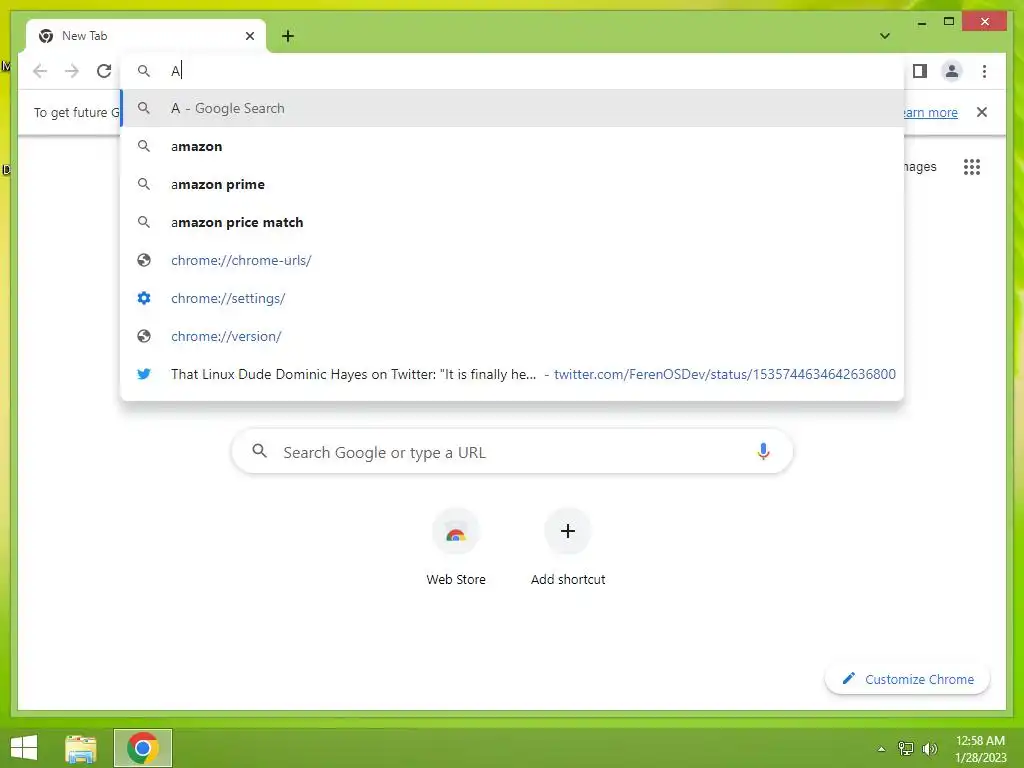Choose the 'A - Google Search' suggestion

(512, 108)
